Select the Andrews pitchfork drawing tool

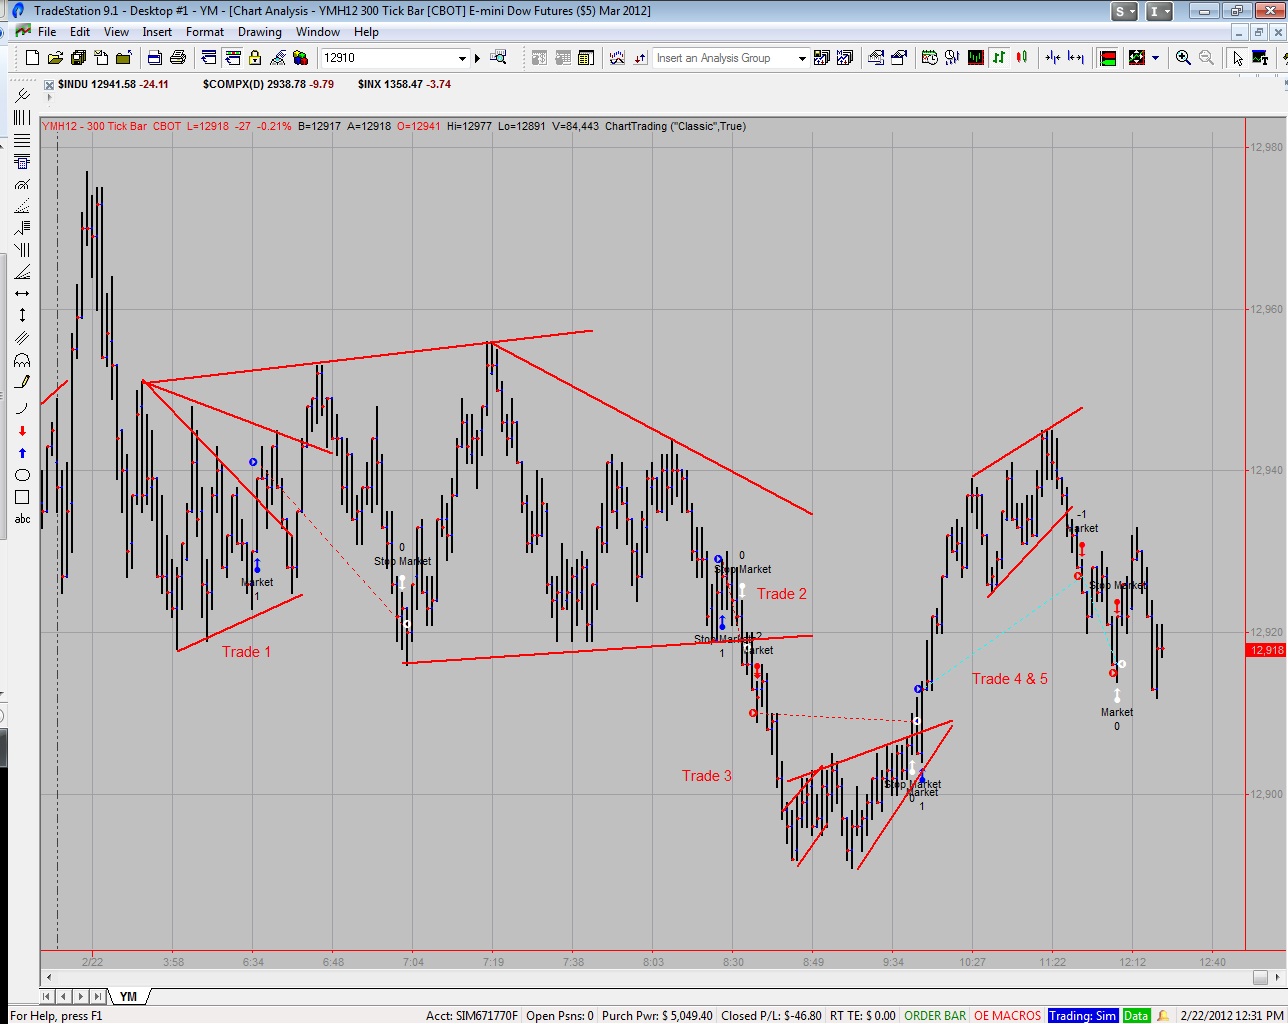[x=22, y=95]
